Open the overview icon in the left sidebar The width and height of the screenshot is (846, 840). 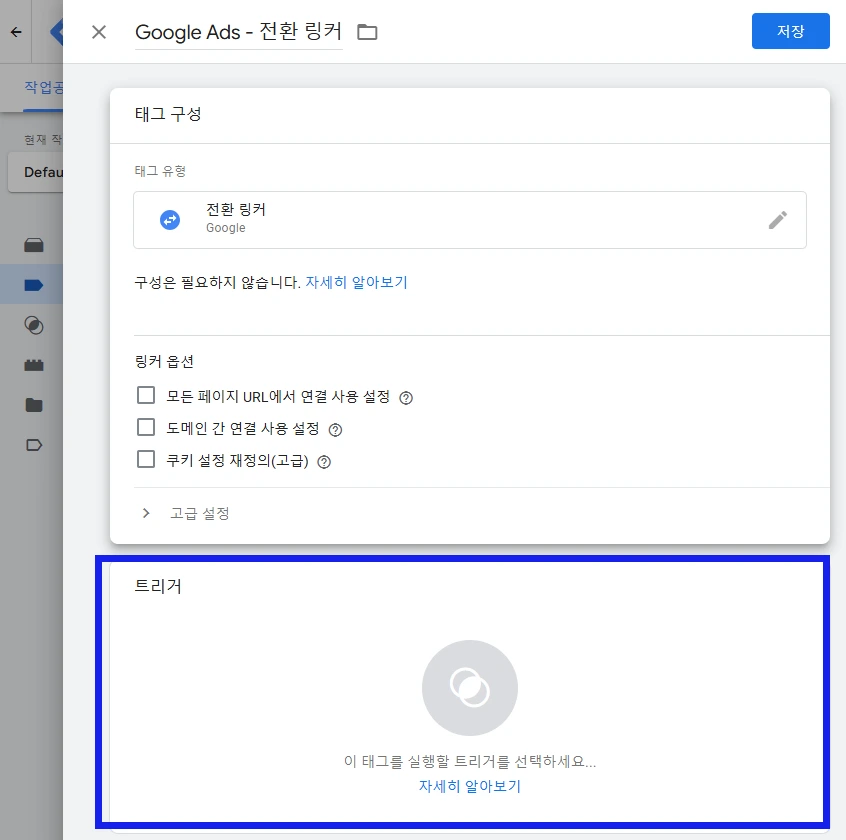click(x=33, y=245)
